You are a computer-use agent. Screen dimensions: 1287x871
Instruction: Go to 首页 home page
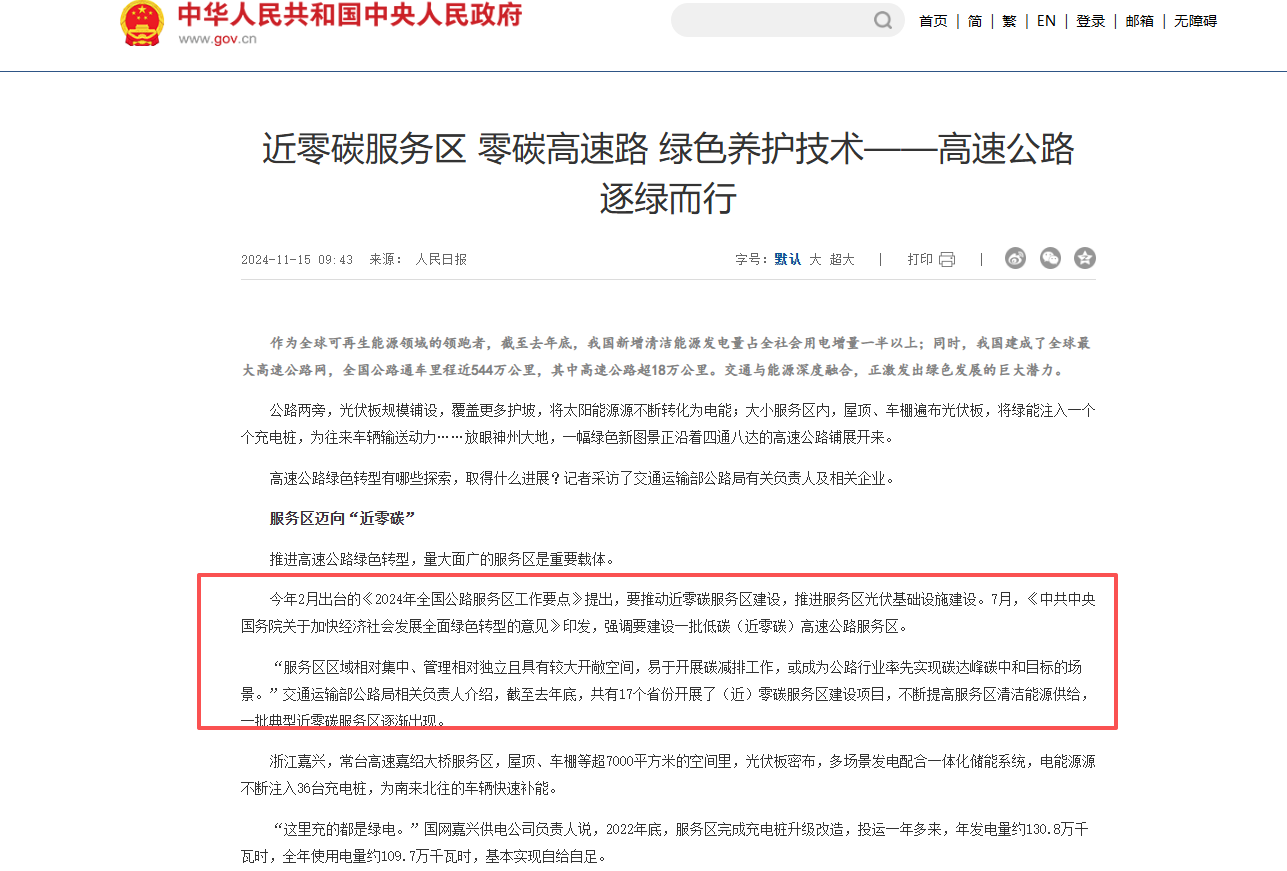933,21
